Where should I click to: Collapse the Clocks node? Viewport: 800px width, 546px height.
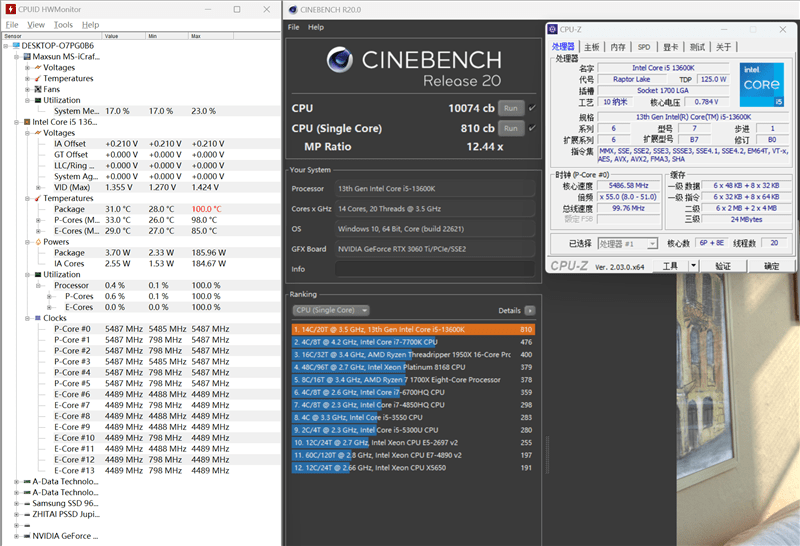pyautogui.click(x=28, y=318)
